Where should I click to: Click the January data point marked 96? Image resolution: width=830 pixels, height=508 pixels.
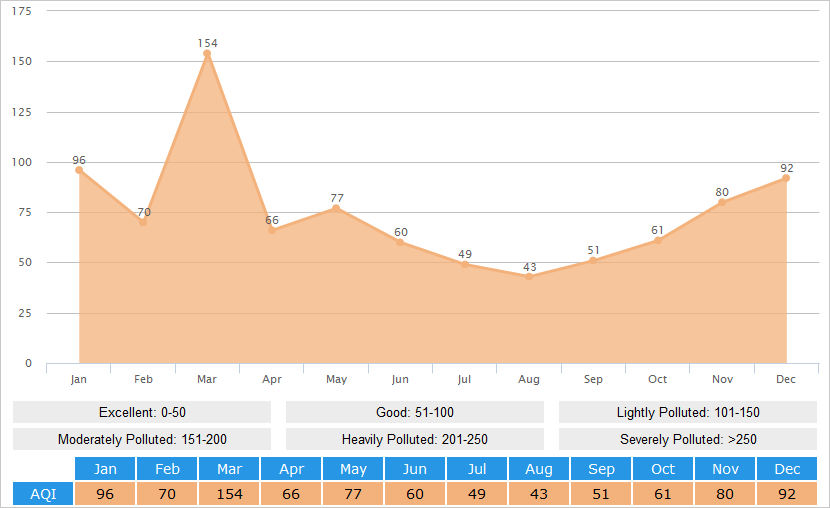(x=79, y=170)
